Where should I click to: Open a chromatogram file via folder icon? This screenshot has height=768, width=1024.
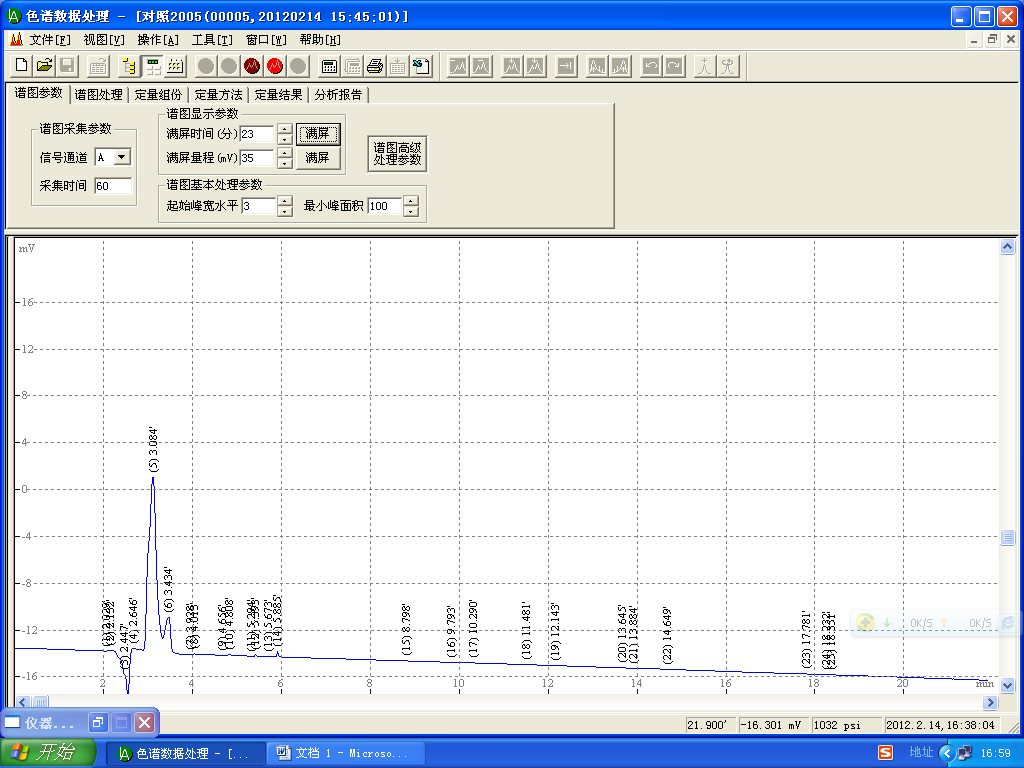pos(44,66)
